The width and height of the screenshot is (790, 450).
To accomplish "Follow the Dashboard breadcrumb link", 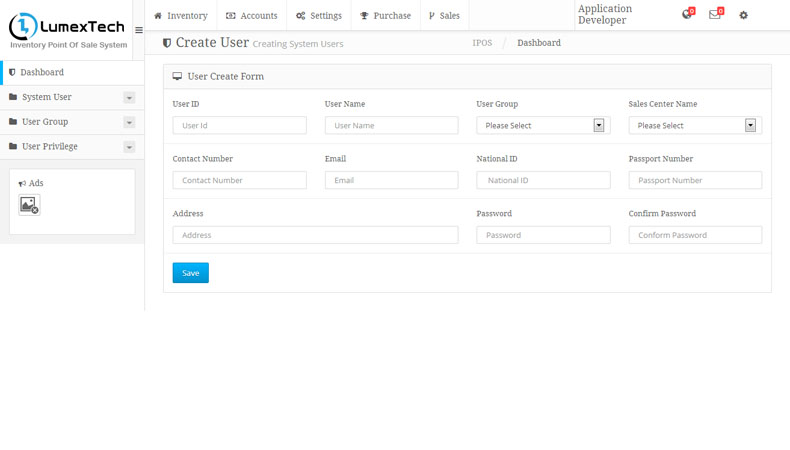I will pos(538,43).
